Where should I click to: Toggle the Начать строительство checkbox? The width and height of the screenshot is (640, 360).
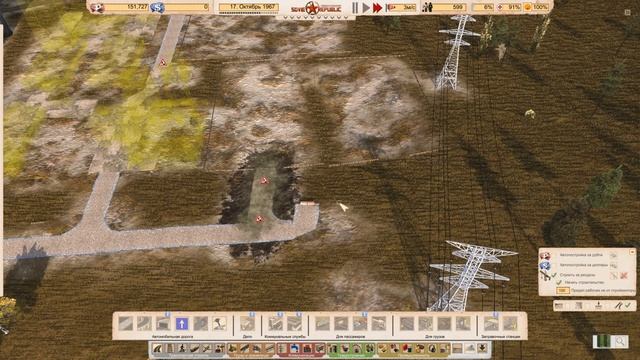click(559, 282)
